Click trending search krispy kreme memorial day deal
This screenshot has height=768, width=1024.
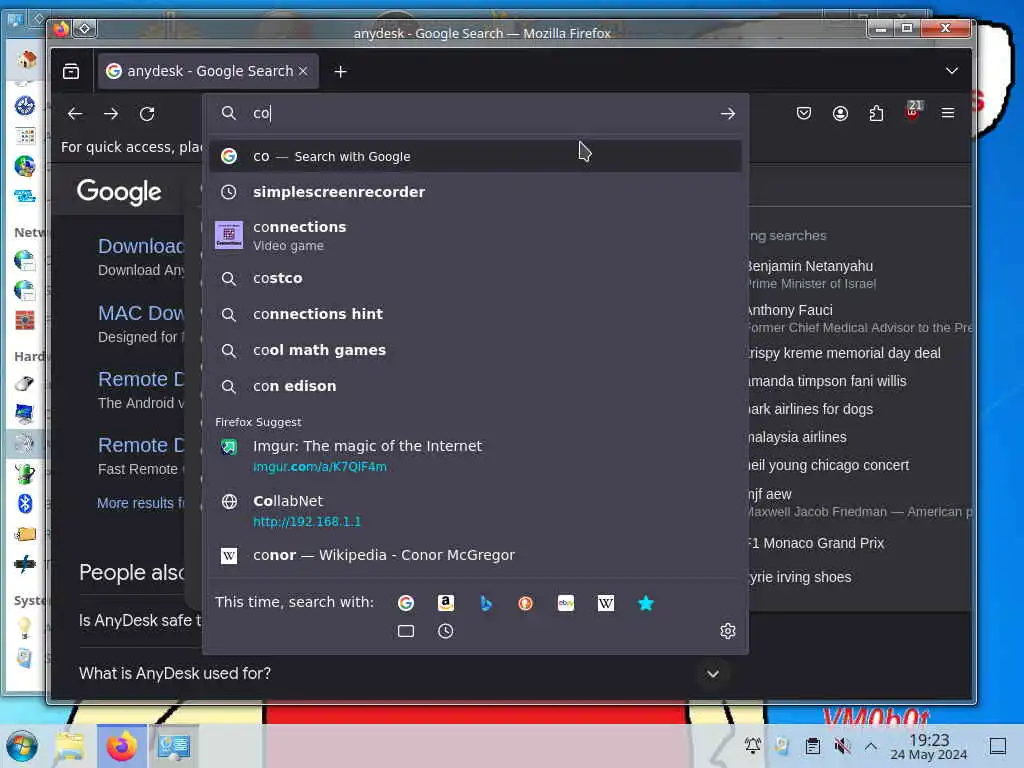[844, 353]
